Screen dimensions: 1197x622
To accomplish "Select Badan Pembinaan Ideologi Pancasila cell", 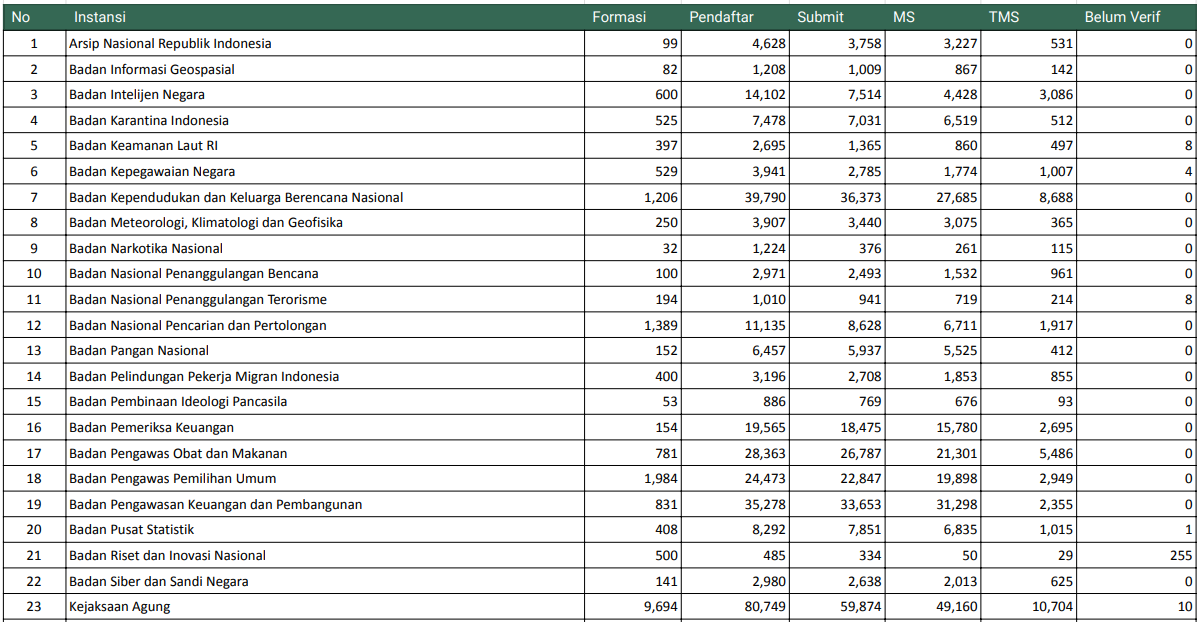I will click(325, 401).
